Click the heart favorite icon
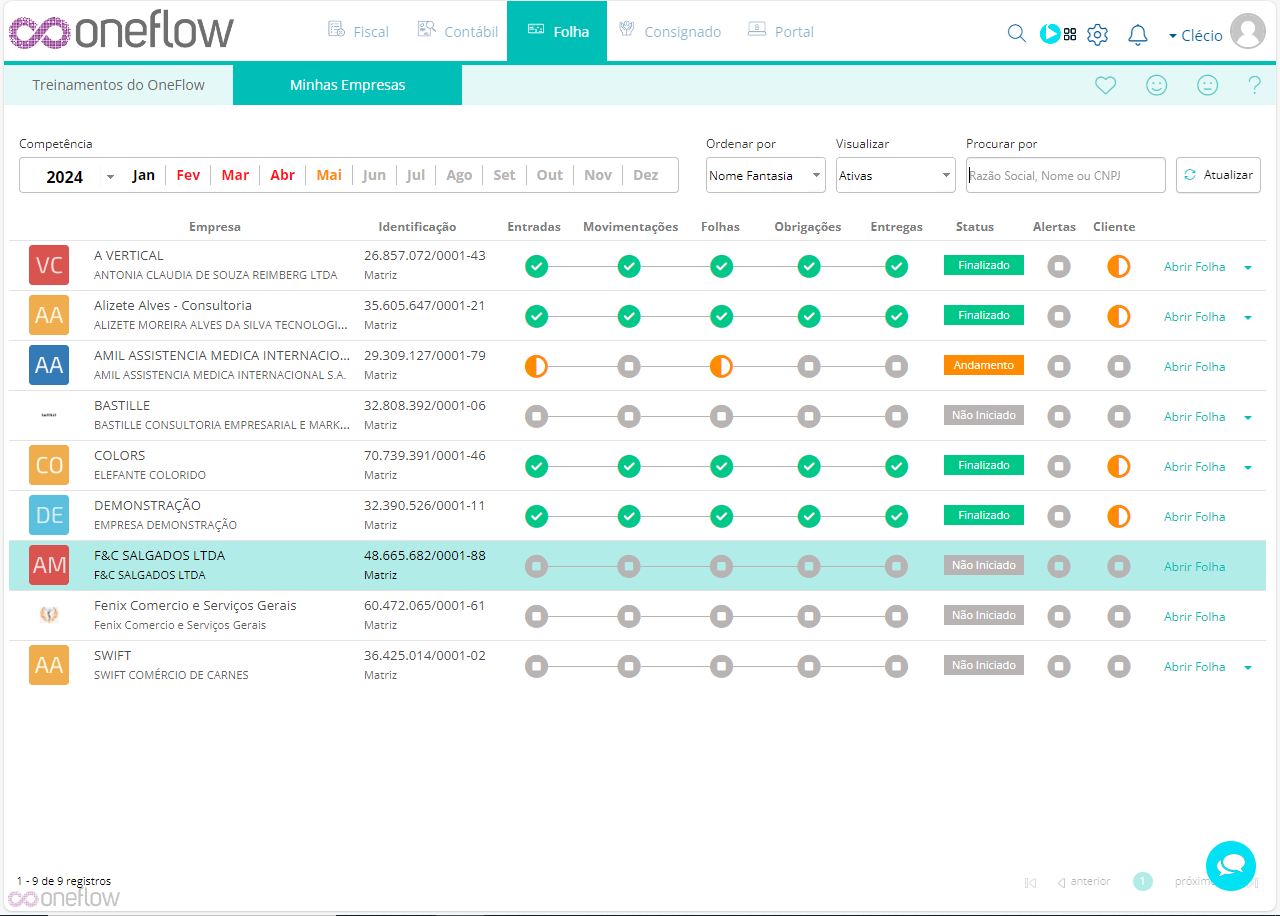 [1105, 86]
